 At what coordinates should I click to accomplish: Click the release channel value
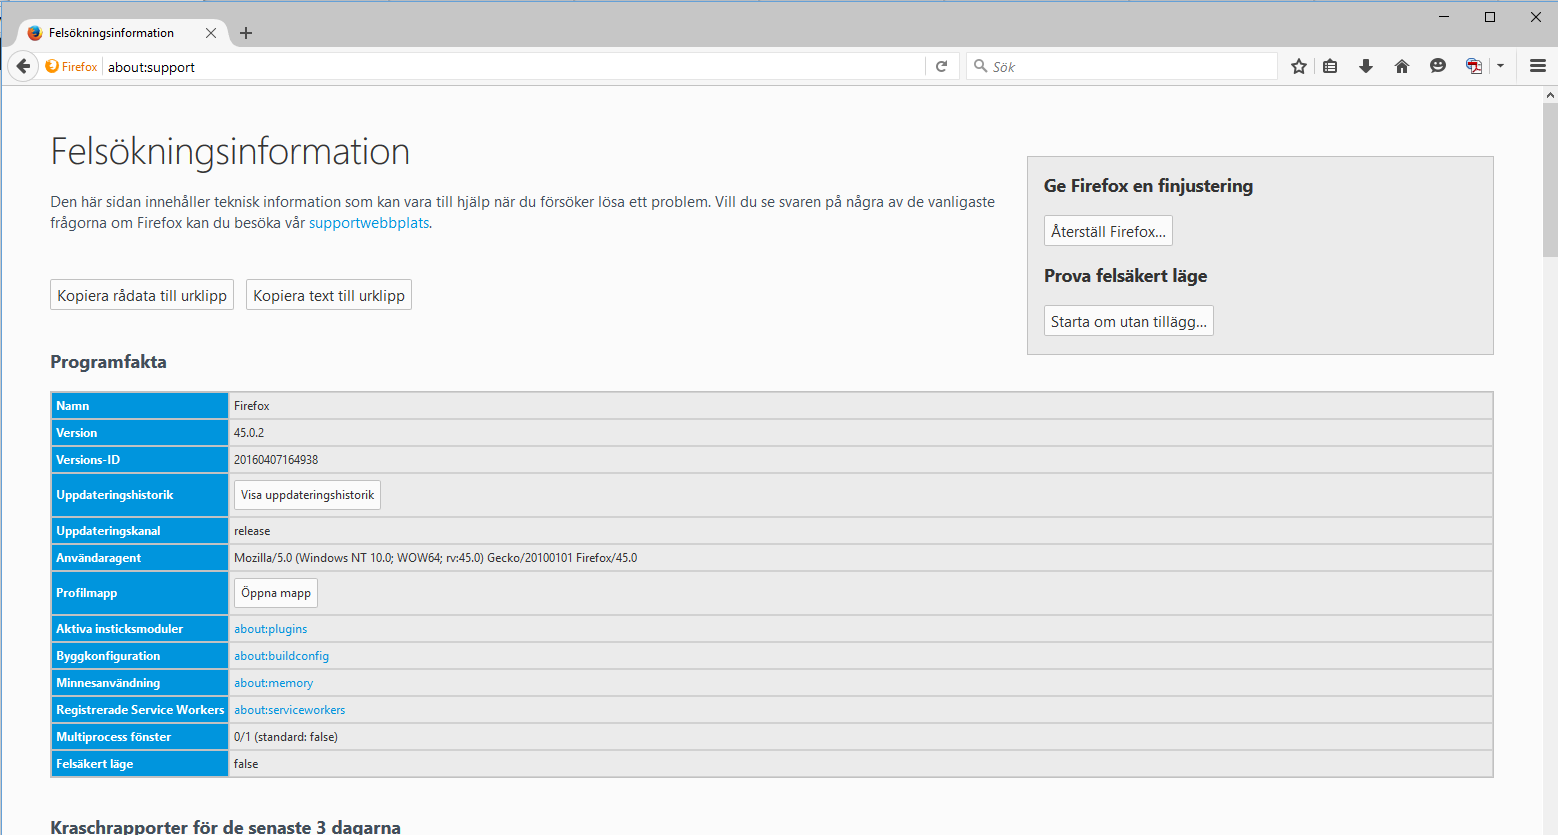point(252,531)
